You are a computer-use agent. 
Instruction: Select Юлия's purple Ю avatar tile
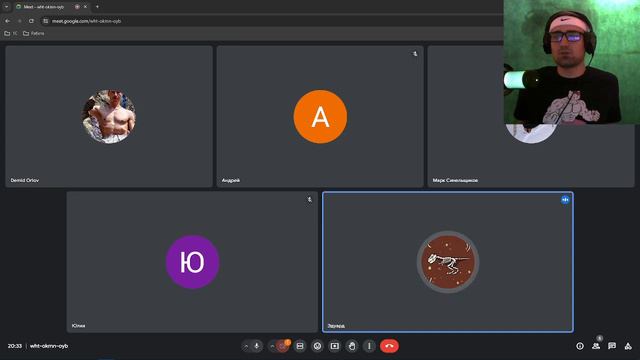pos(192,262)
